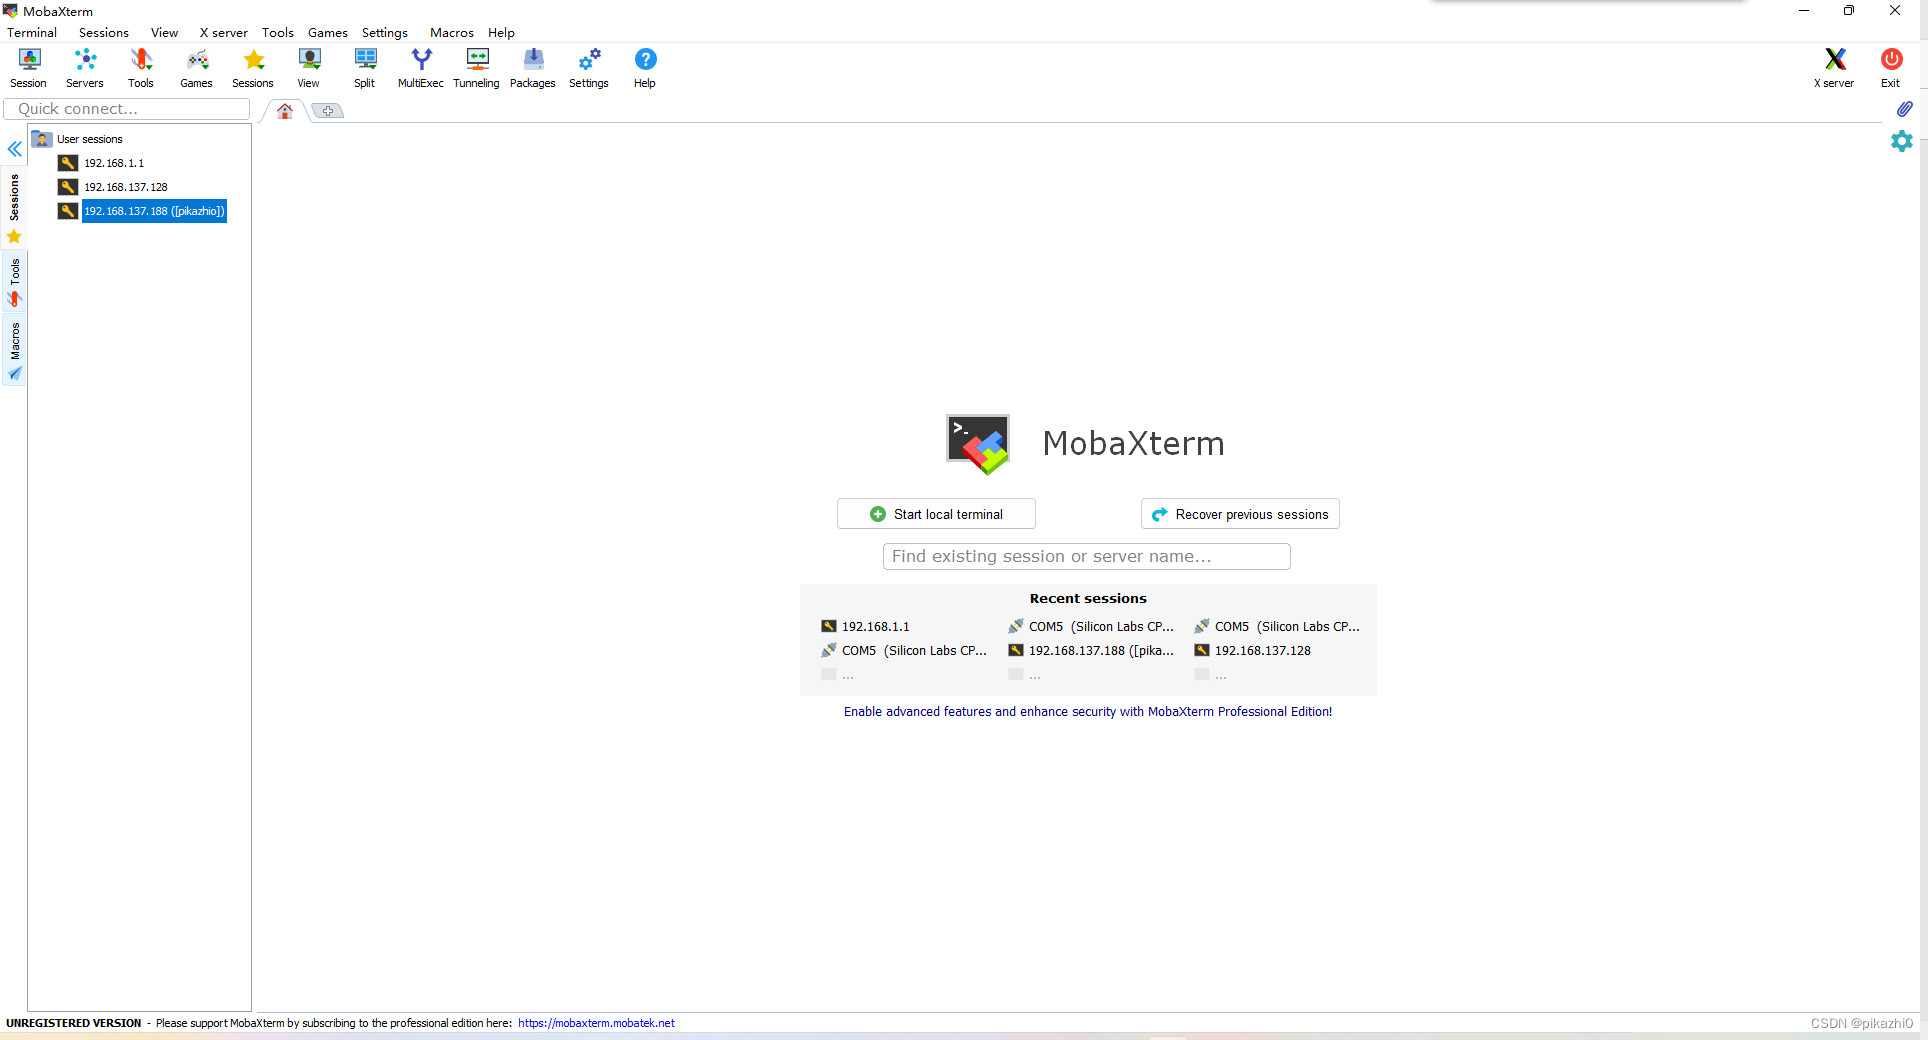Viewport: 1928px width, 1040px height.
Task: Open the Sessions star toolbar icon
Action: pos(253,68)
